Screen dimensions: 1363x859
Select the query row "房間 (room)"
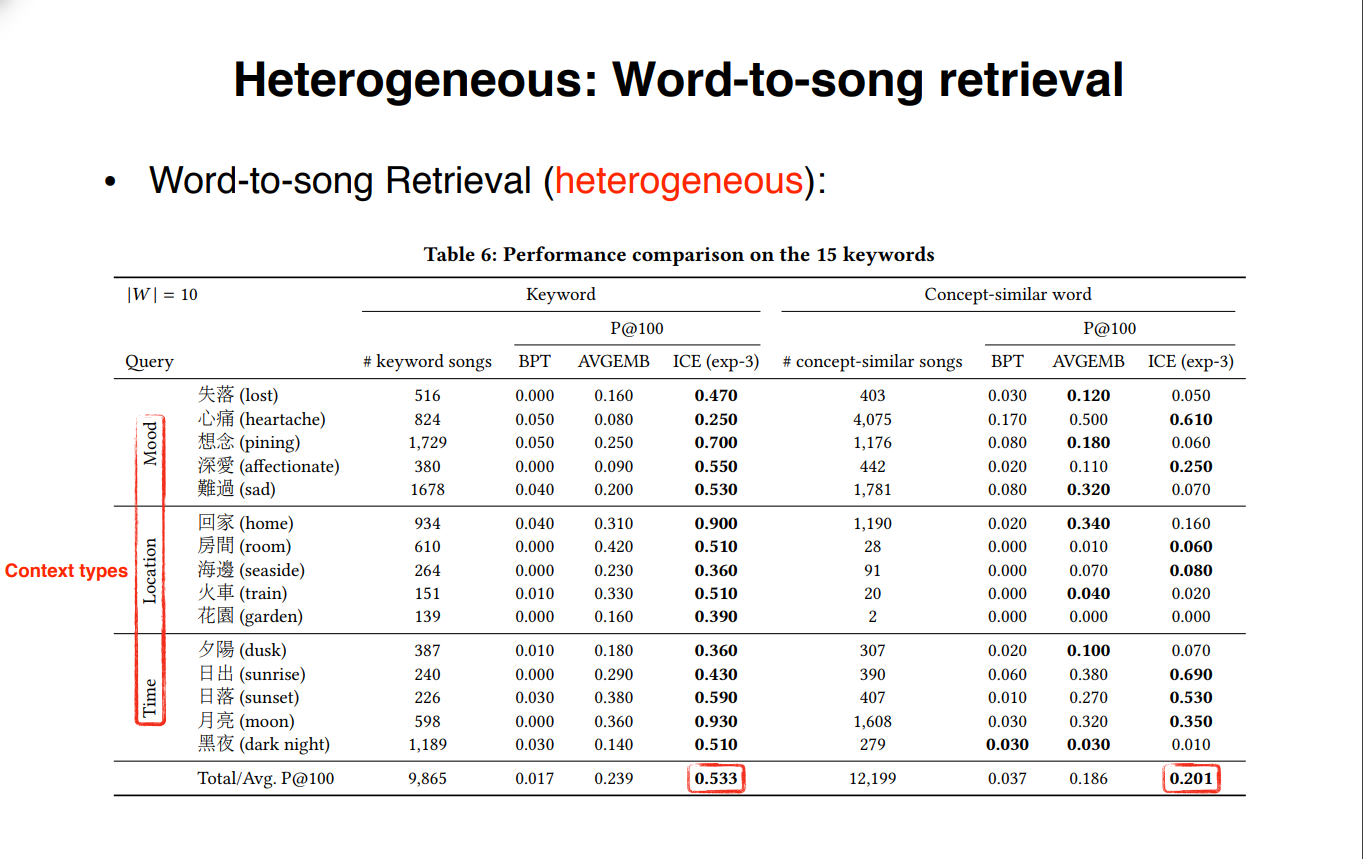click(245, 546)
